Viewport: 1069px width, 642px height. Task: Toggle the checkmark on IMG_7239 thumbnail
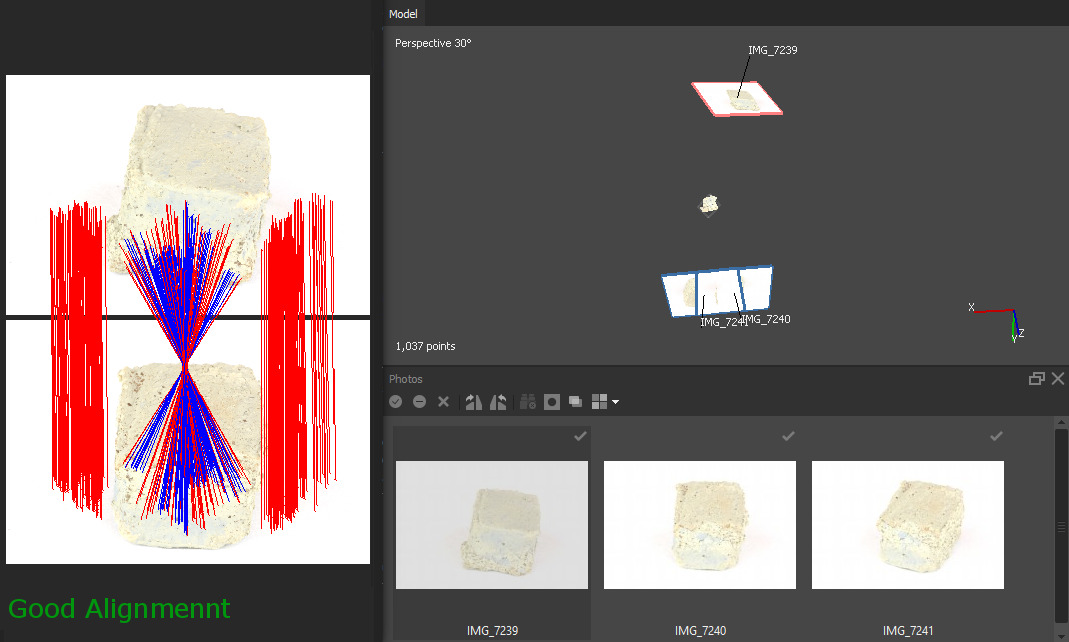point(580,436)
